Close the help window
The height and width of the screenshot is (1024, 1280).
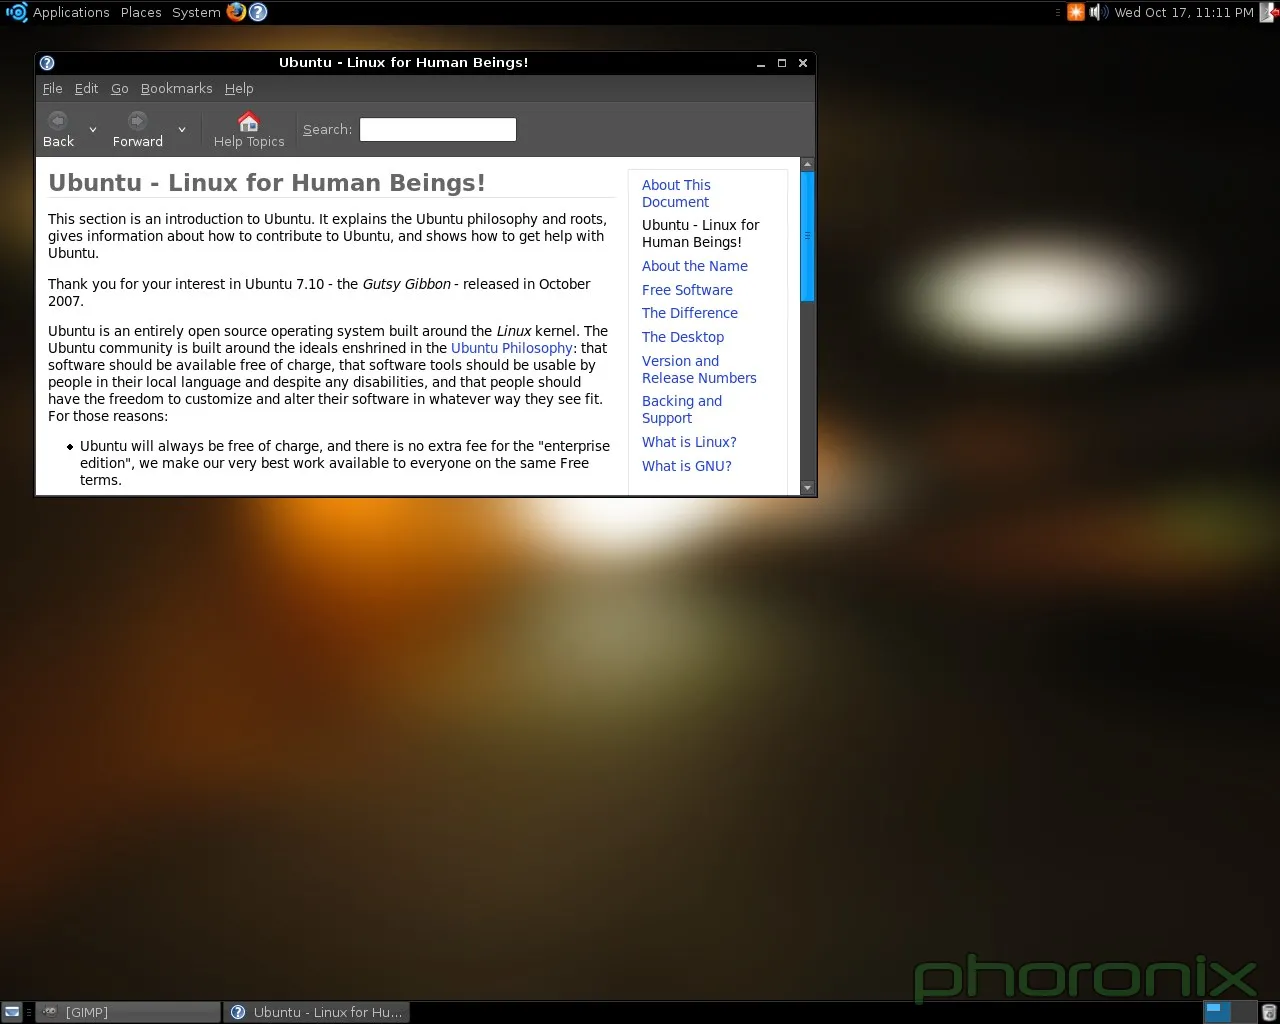click(x=803, y=63)
